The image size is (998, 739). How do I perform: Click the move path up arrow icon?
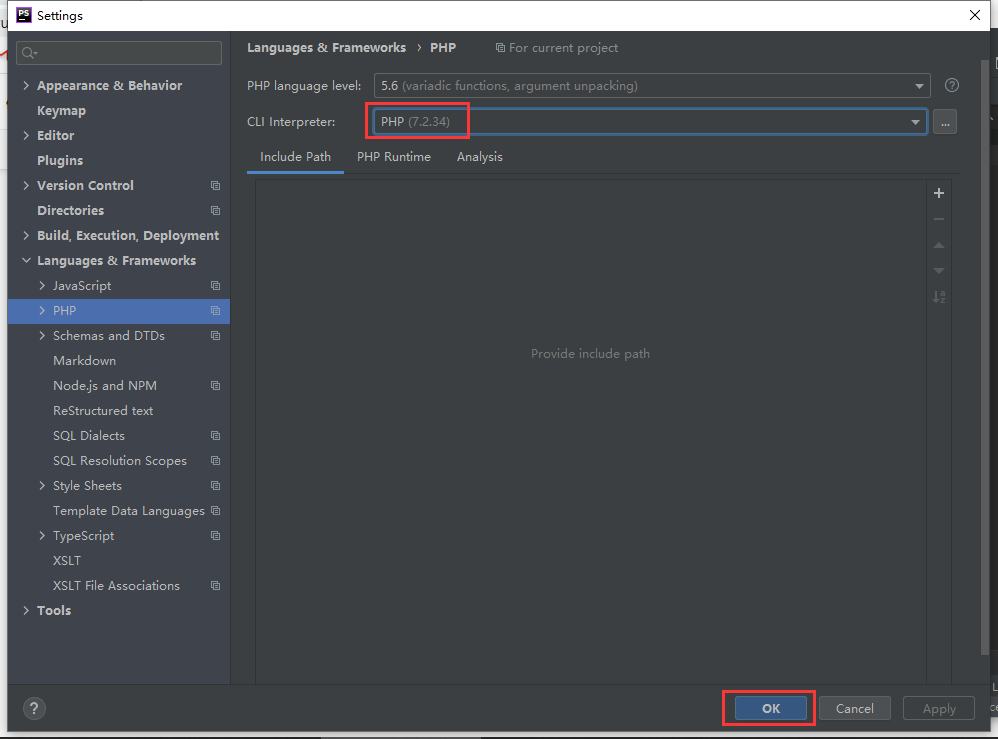pyautogui.click(x=939, y=245)
